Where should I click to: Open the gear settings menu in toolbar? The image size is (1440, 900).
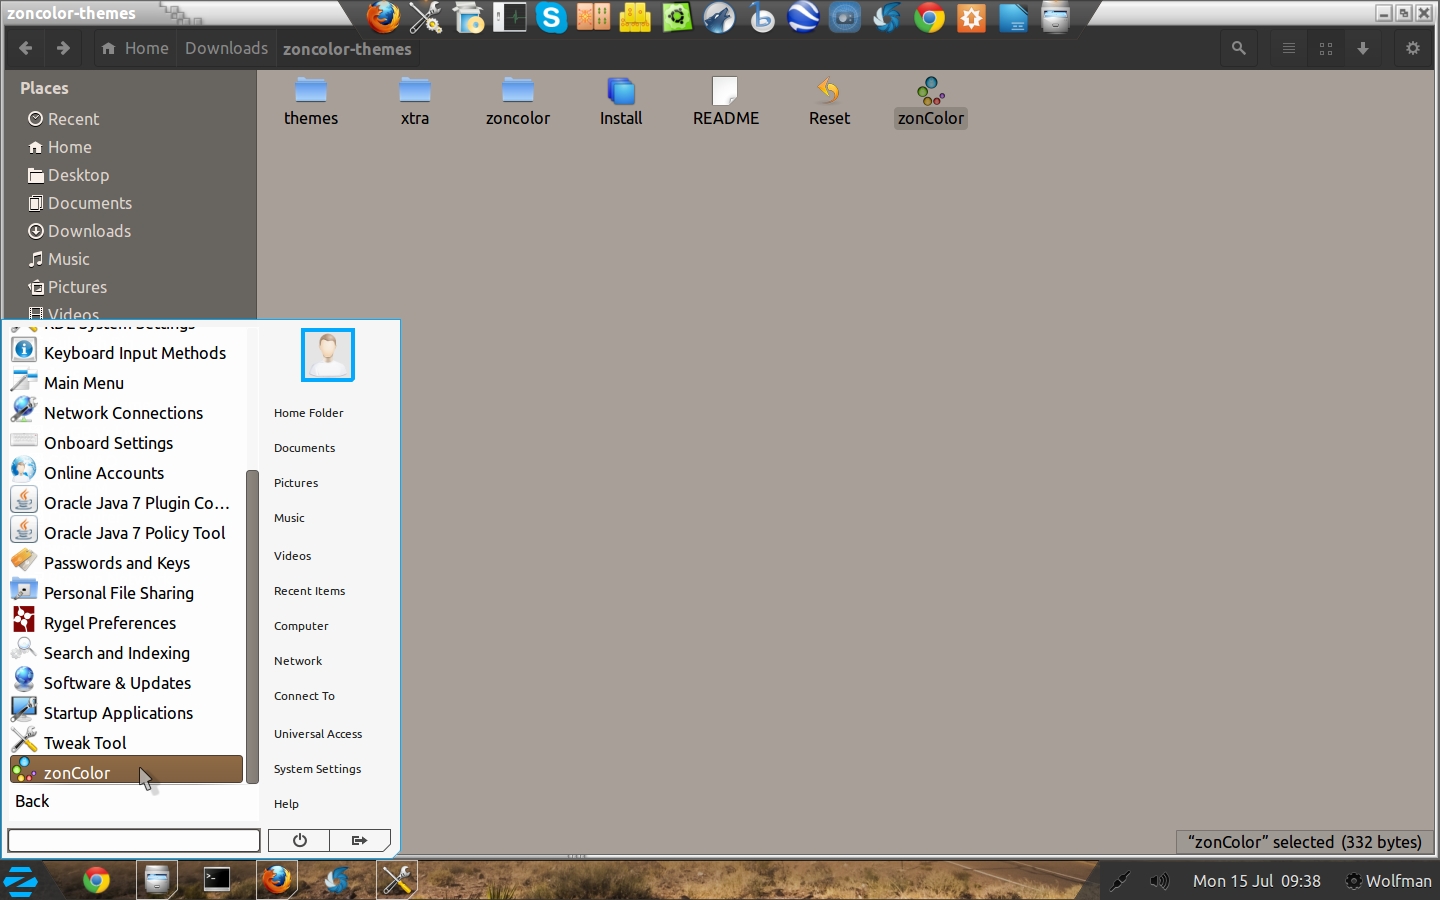pos(1412,48)
